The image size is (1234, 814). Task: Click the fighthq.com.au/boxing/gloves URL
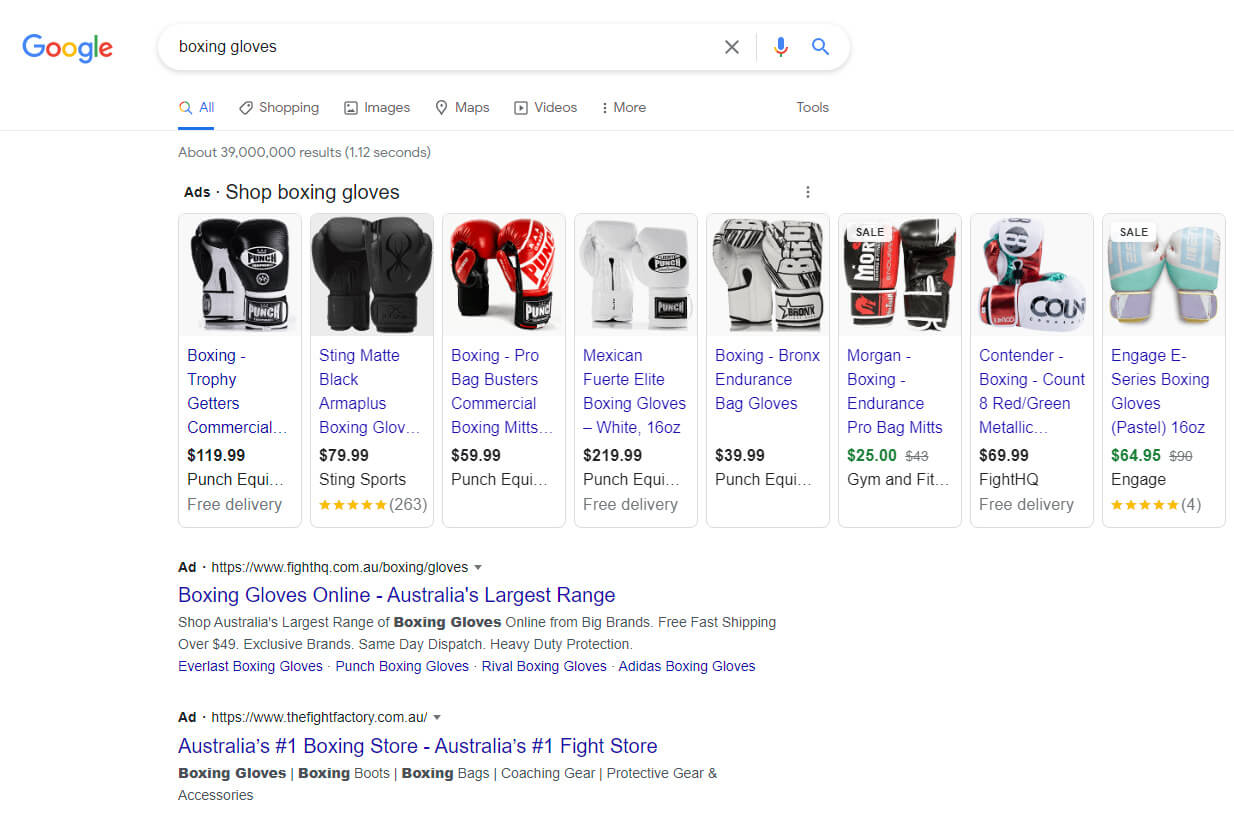point(340,567)
